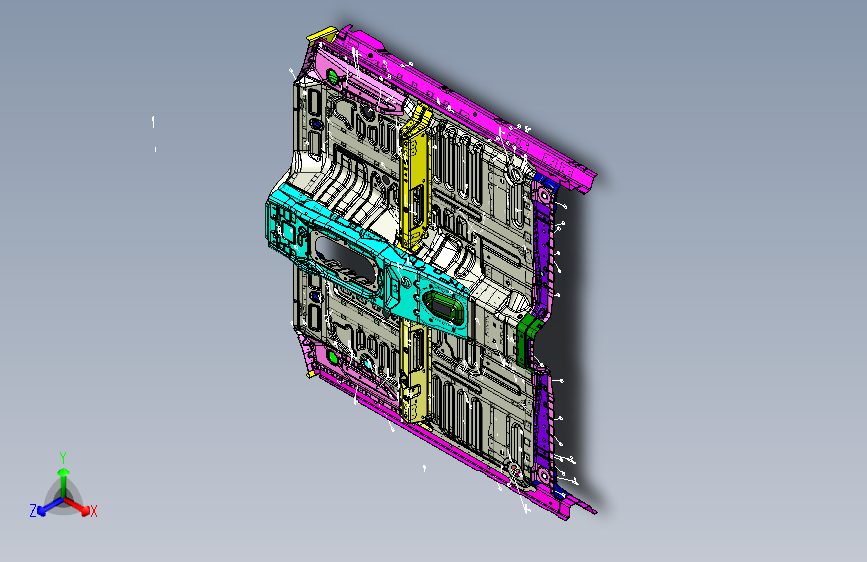
Task: Select the upper purple rear rail
Action: [x=542, y=243]
